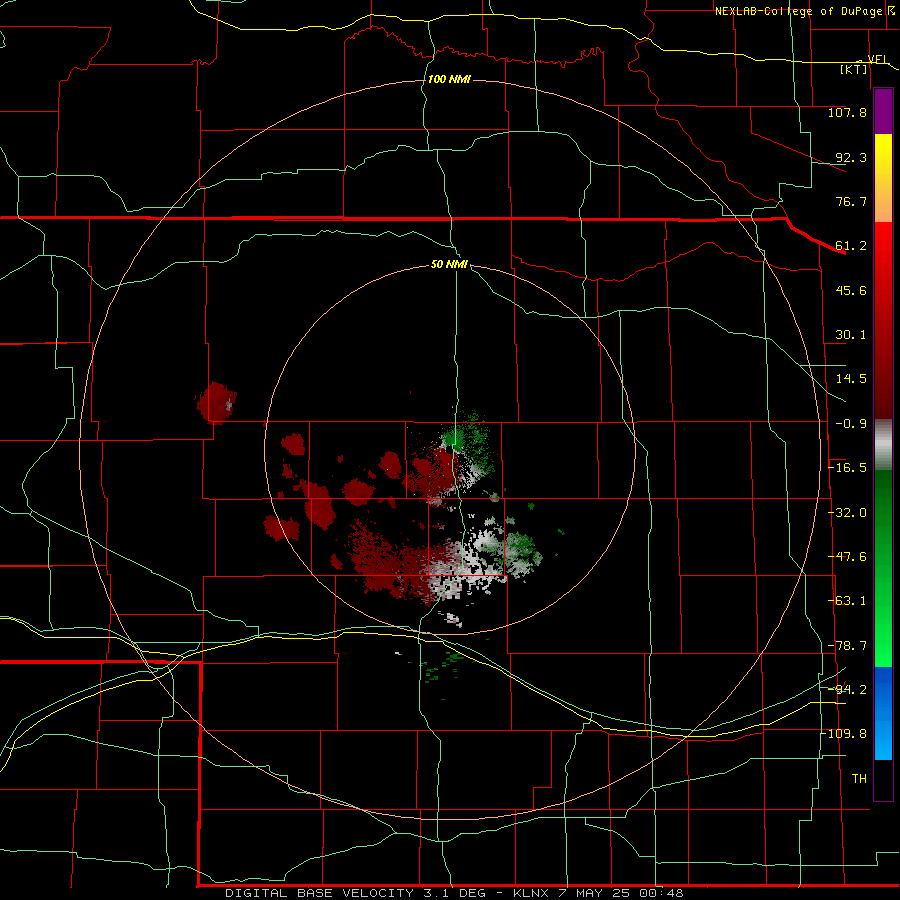Click the 92.3 velocity scale value
Viewport: 900px width, 900px height.
click(x=851, y=157)
